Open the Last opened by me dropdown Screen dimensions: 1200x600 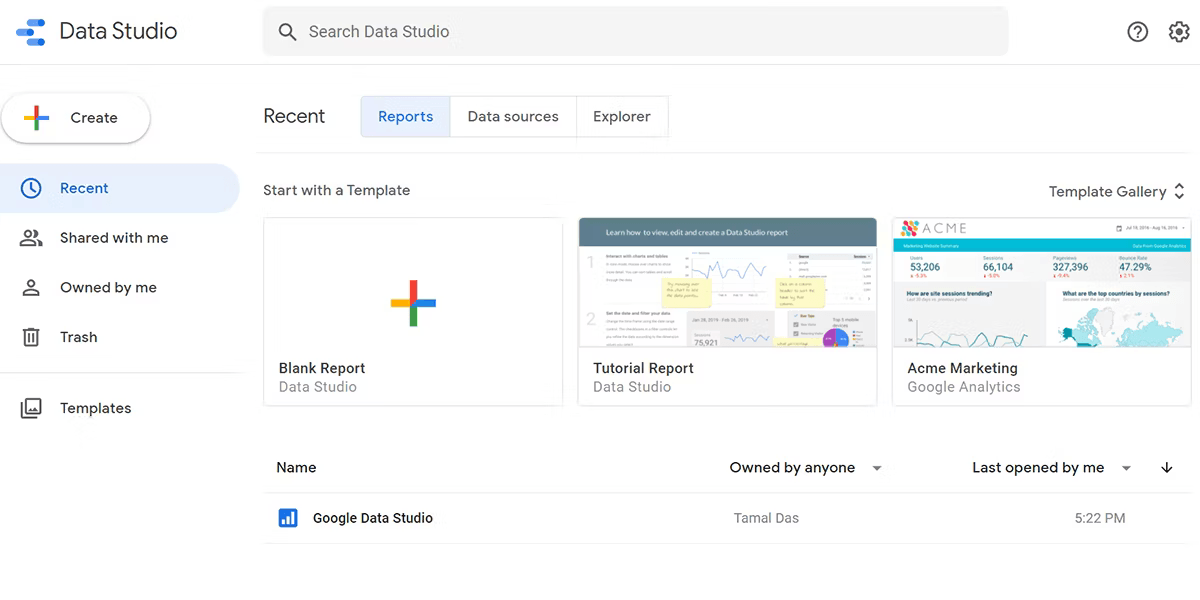click(x=1052, y=468)
